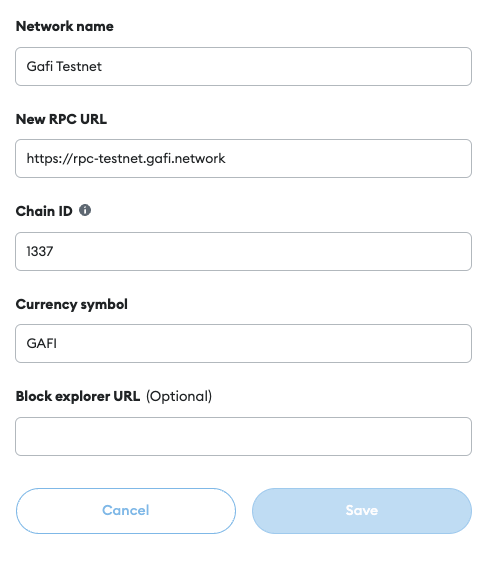The width and height of the screenshot is (496, 565).
Task: Click the 'Gafi' word in network name
Action: coord(40,66)
